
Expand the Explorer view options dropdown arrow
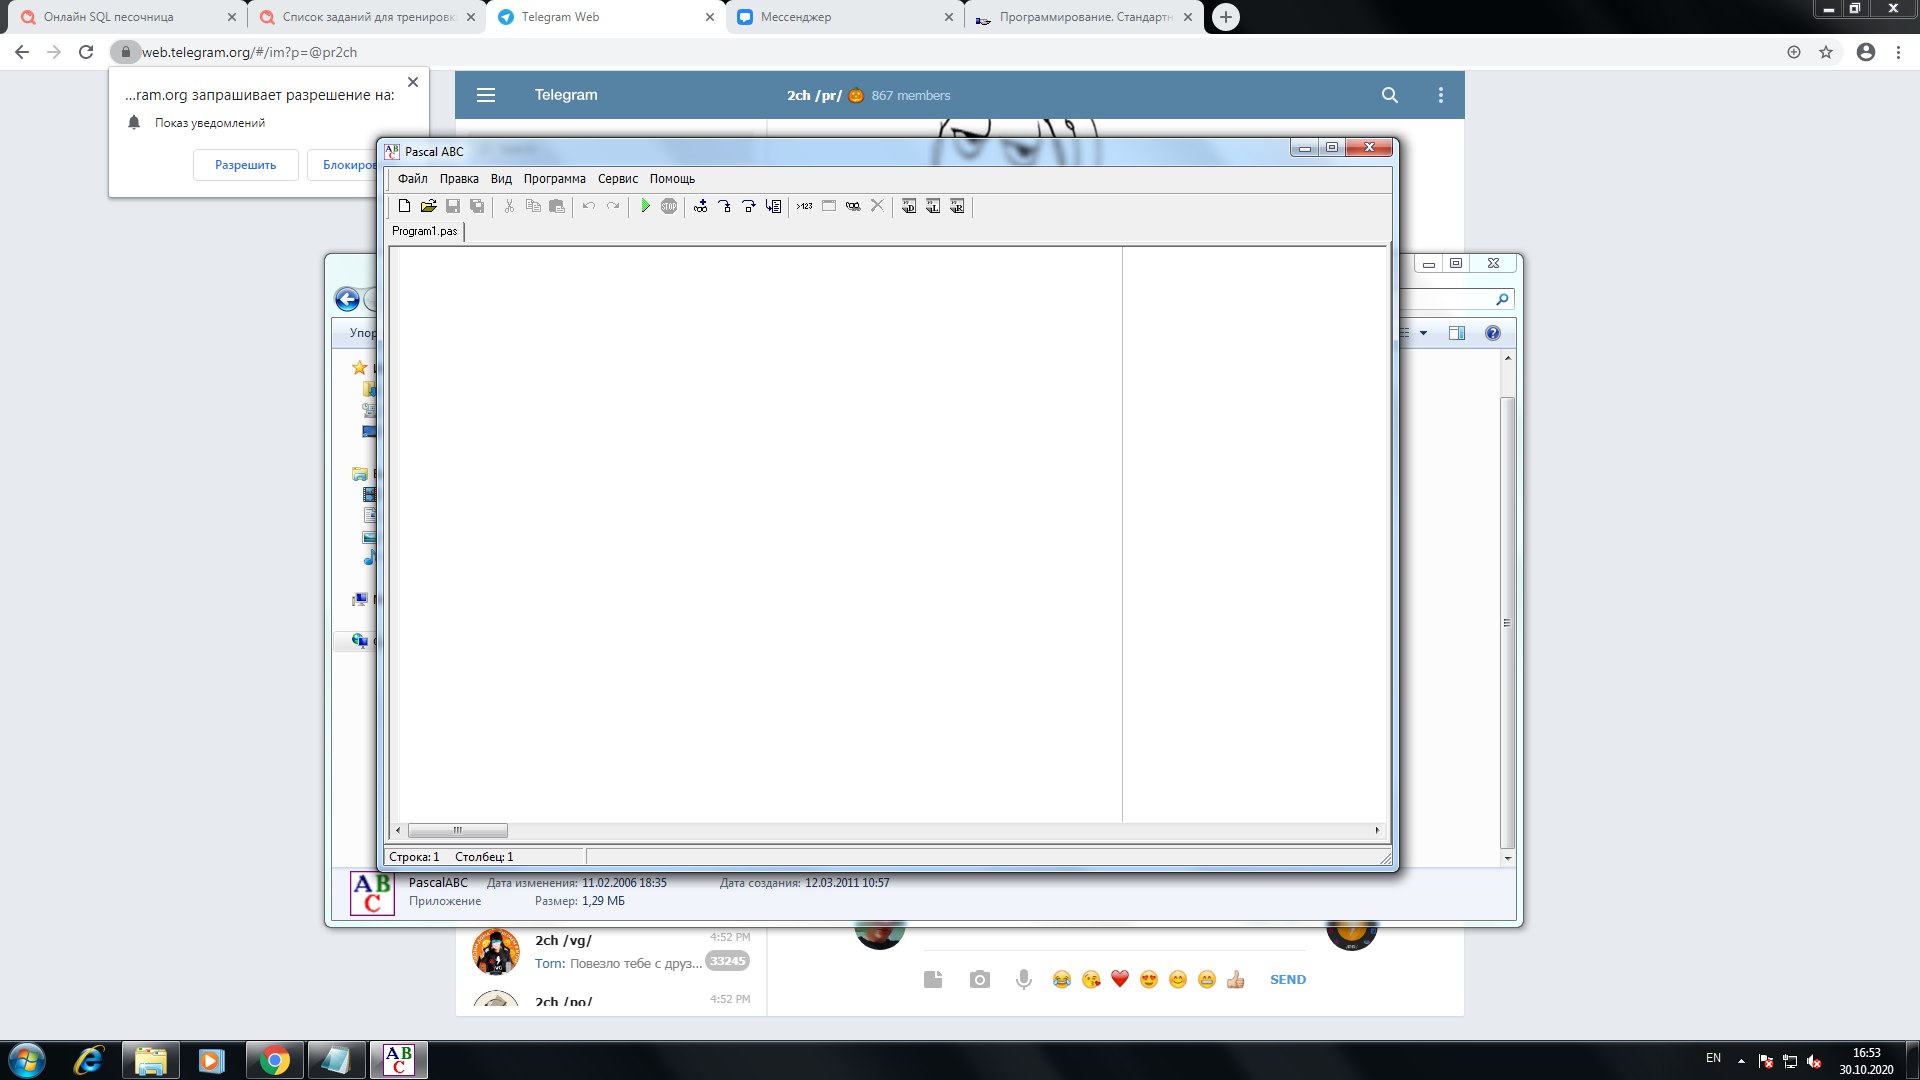[x=1423, y=333]
